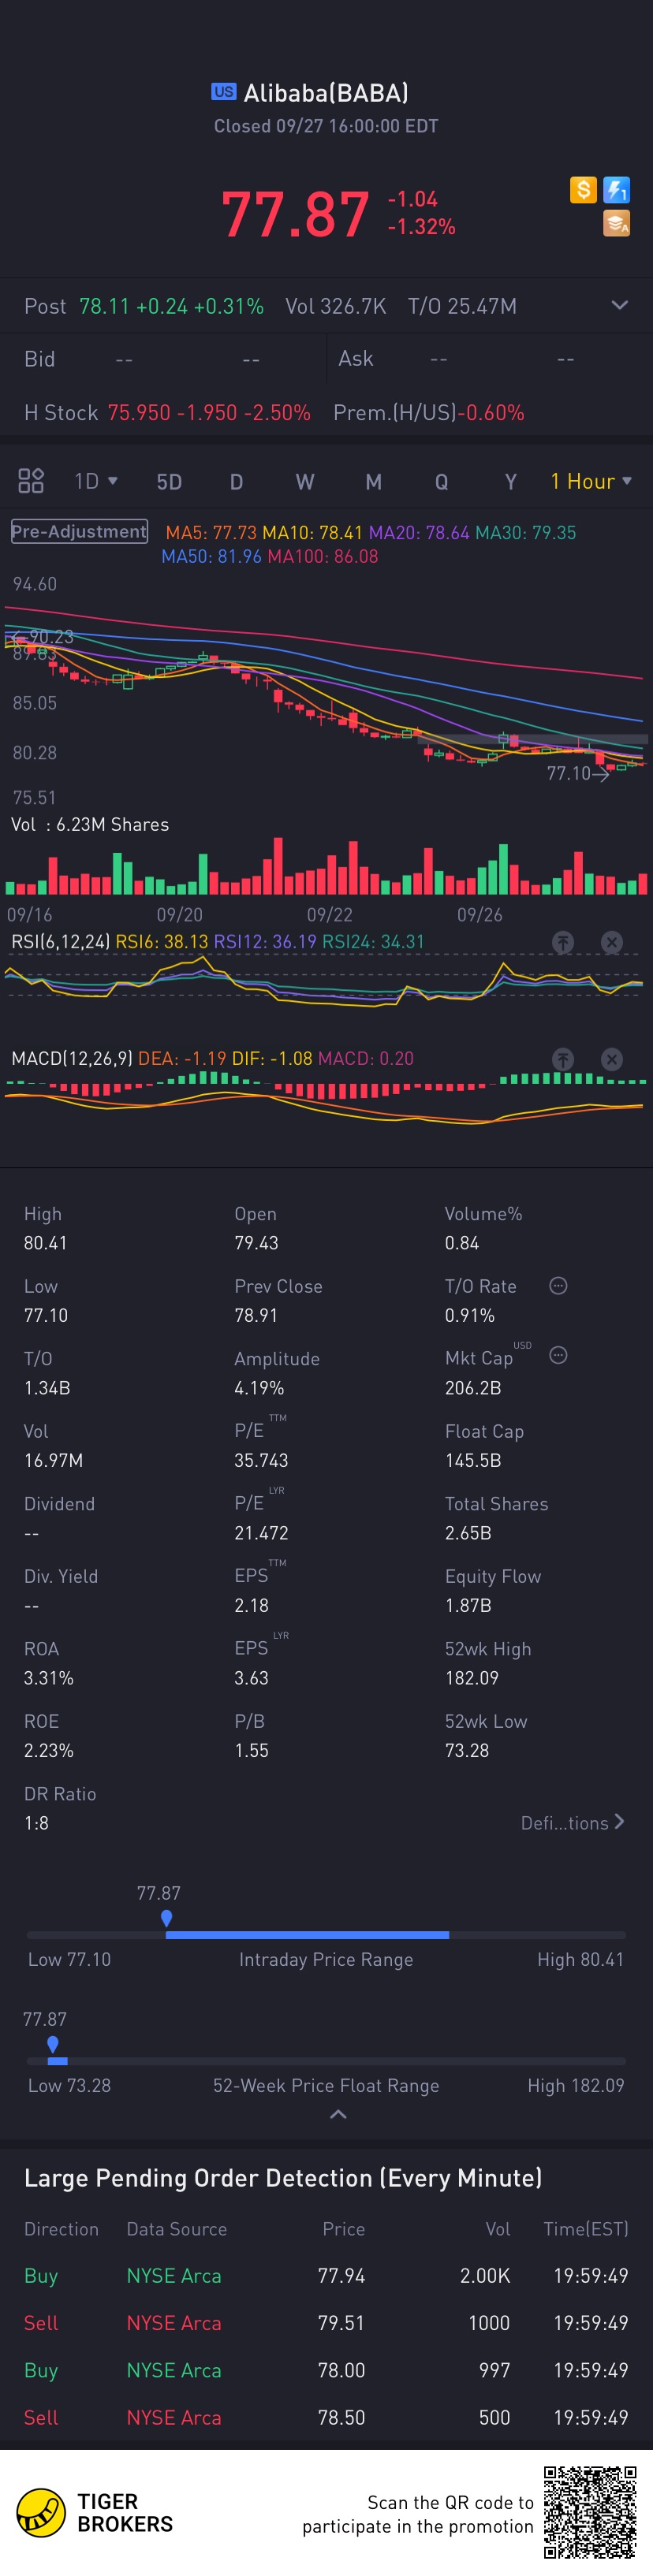
Task: Open the 1 Hour interval dropdown
Action: (x=591, y=481)
